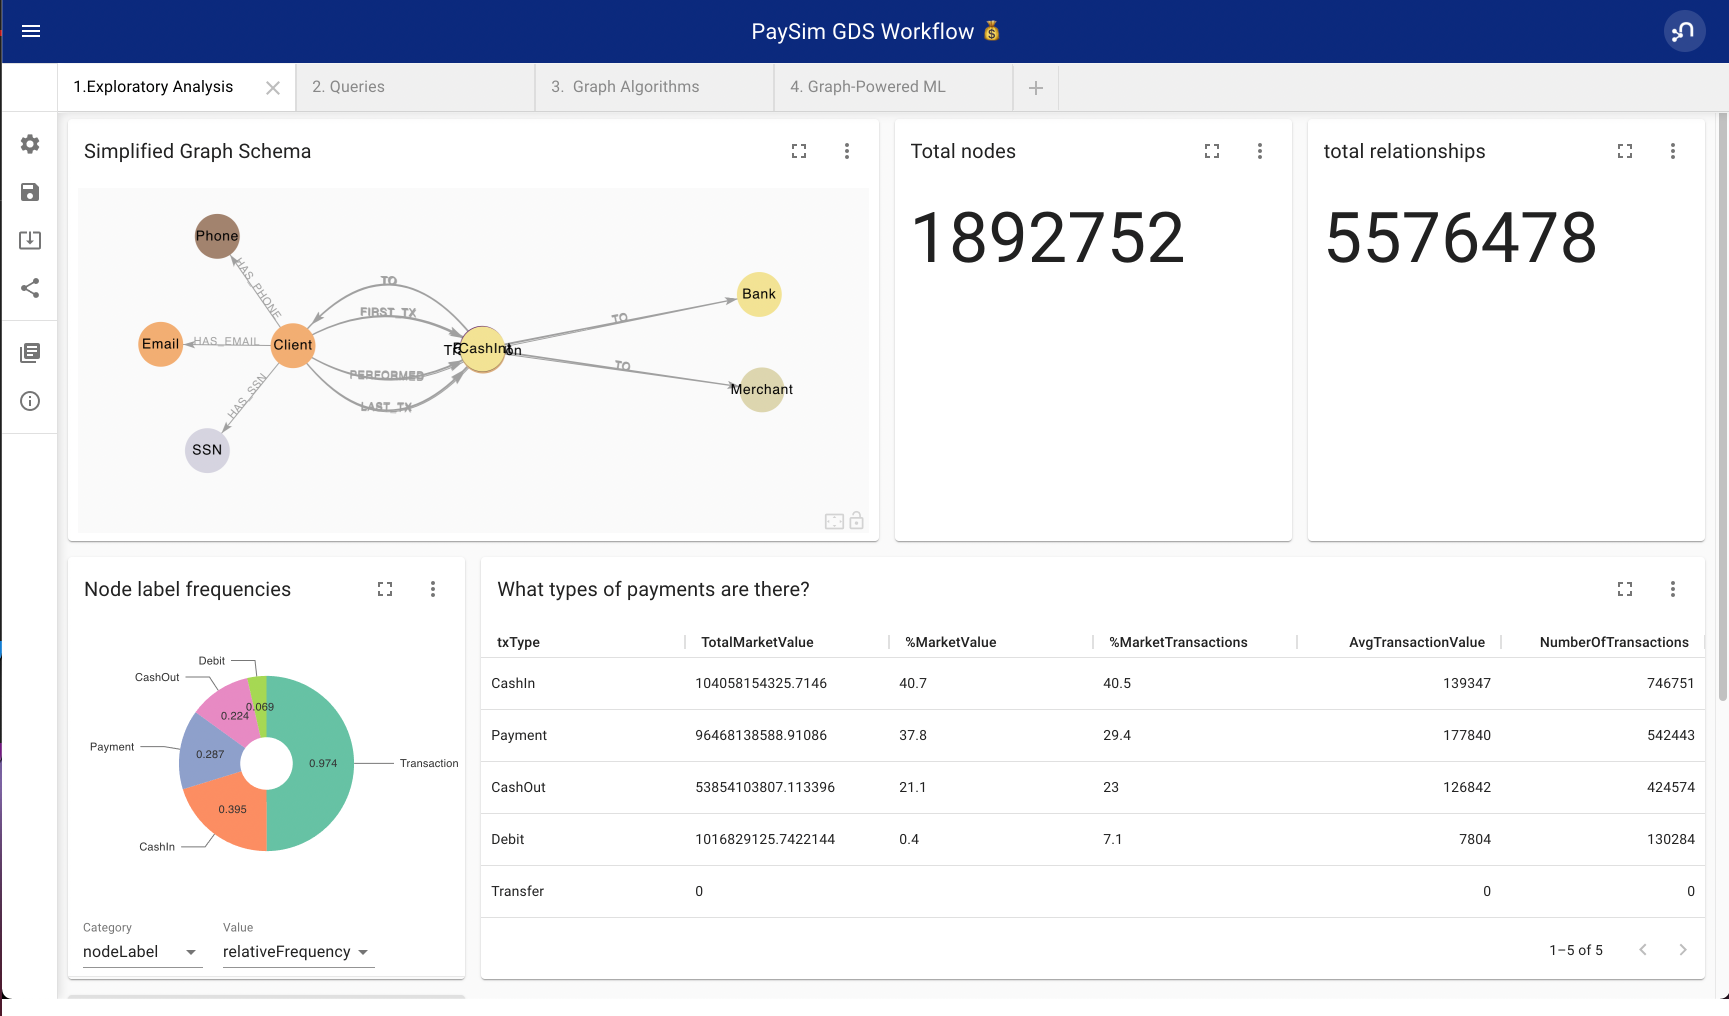Click the save dashboard icon
Image resolution: width=1729 pixels, height=1016 pixels.
click(30, 192)
